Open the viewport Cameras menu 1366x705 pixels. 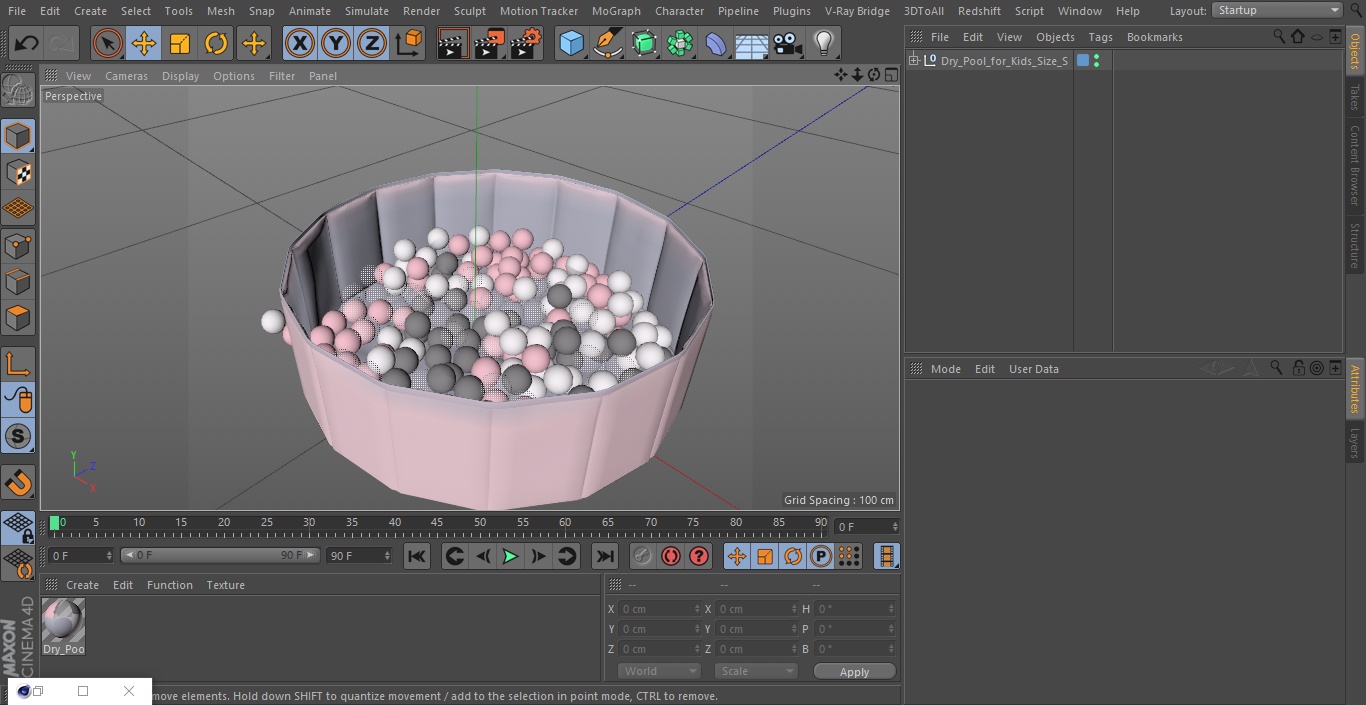[x=126, y=76]
